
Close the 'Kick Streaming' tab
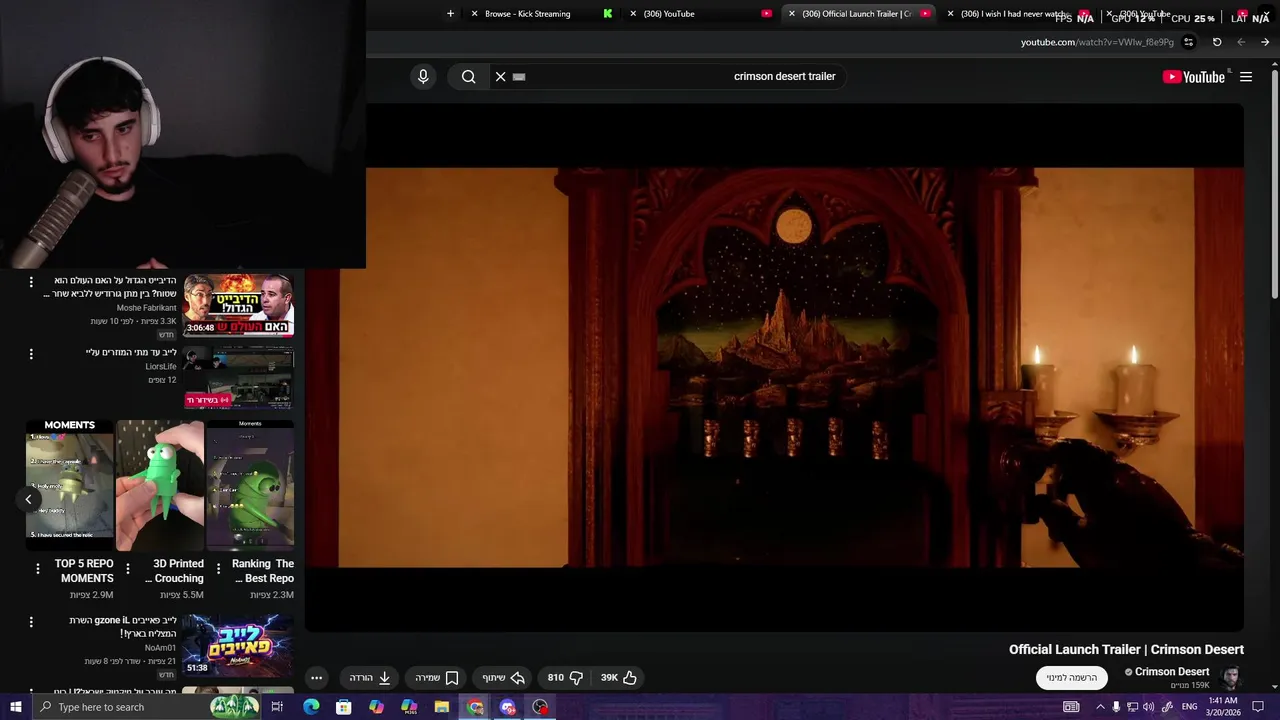[474, 14]
